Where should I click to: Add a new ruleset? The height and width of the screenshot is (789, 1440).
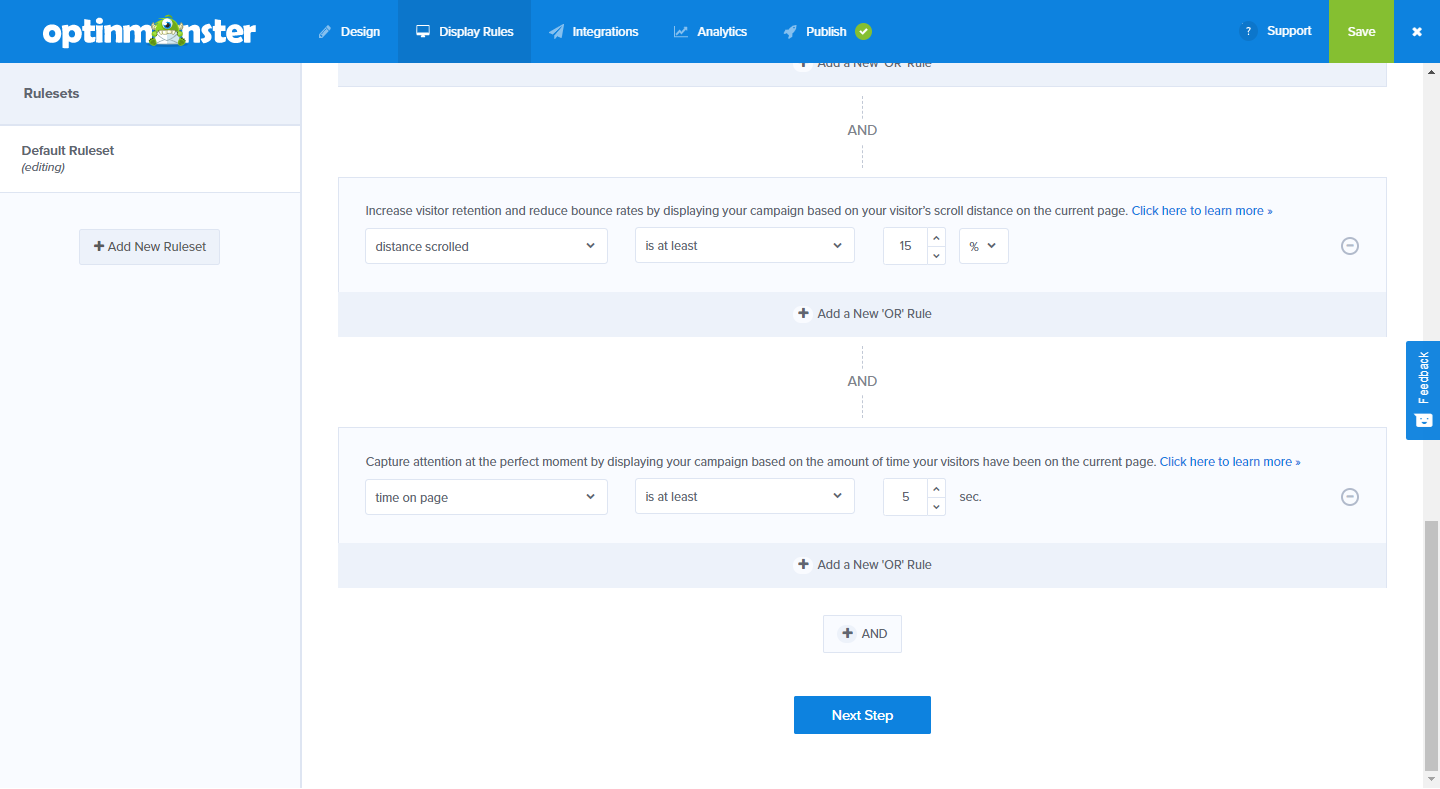click(x=149, y=247)
